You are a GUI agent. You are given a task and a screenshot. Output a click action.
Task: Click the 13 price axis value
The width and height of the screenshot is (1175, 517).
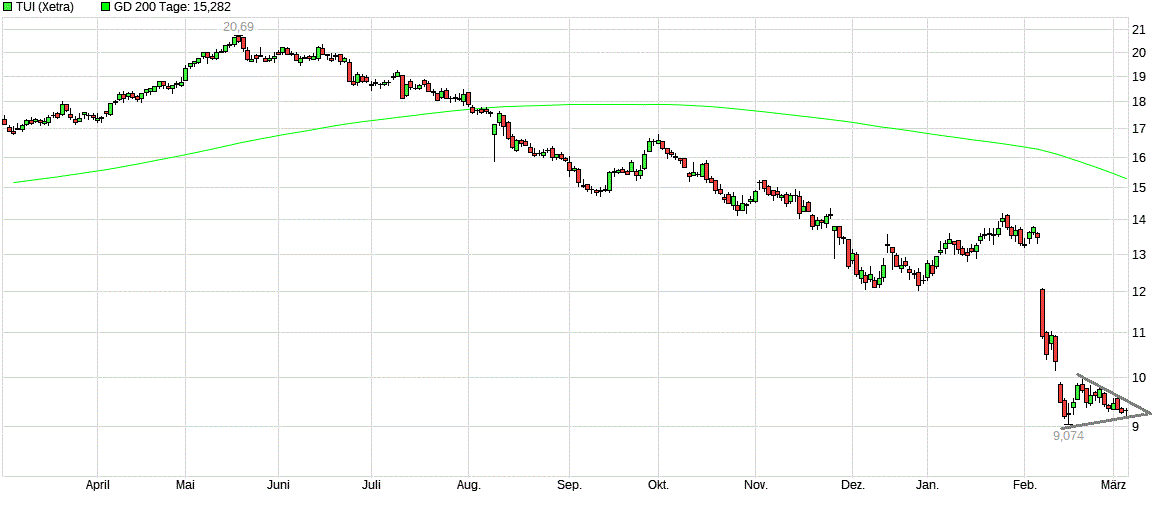pyautogui.click(x=1138, y=255)
